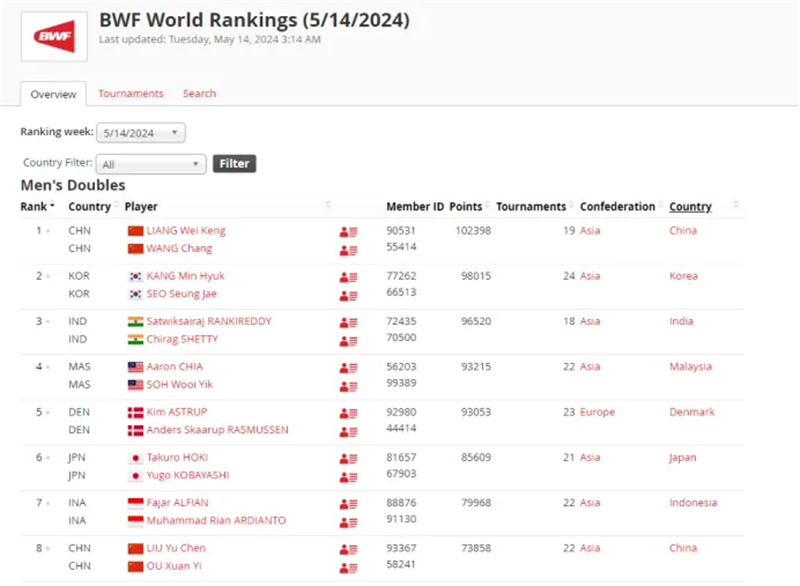Open LIANG Wei Keng's player profile icon

tap(348, 231)
